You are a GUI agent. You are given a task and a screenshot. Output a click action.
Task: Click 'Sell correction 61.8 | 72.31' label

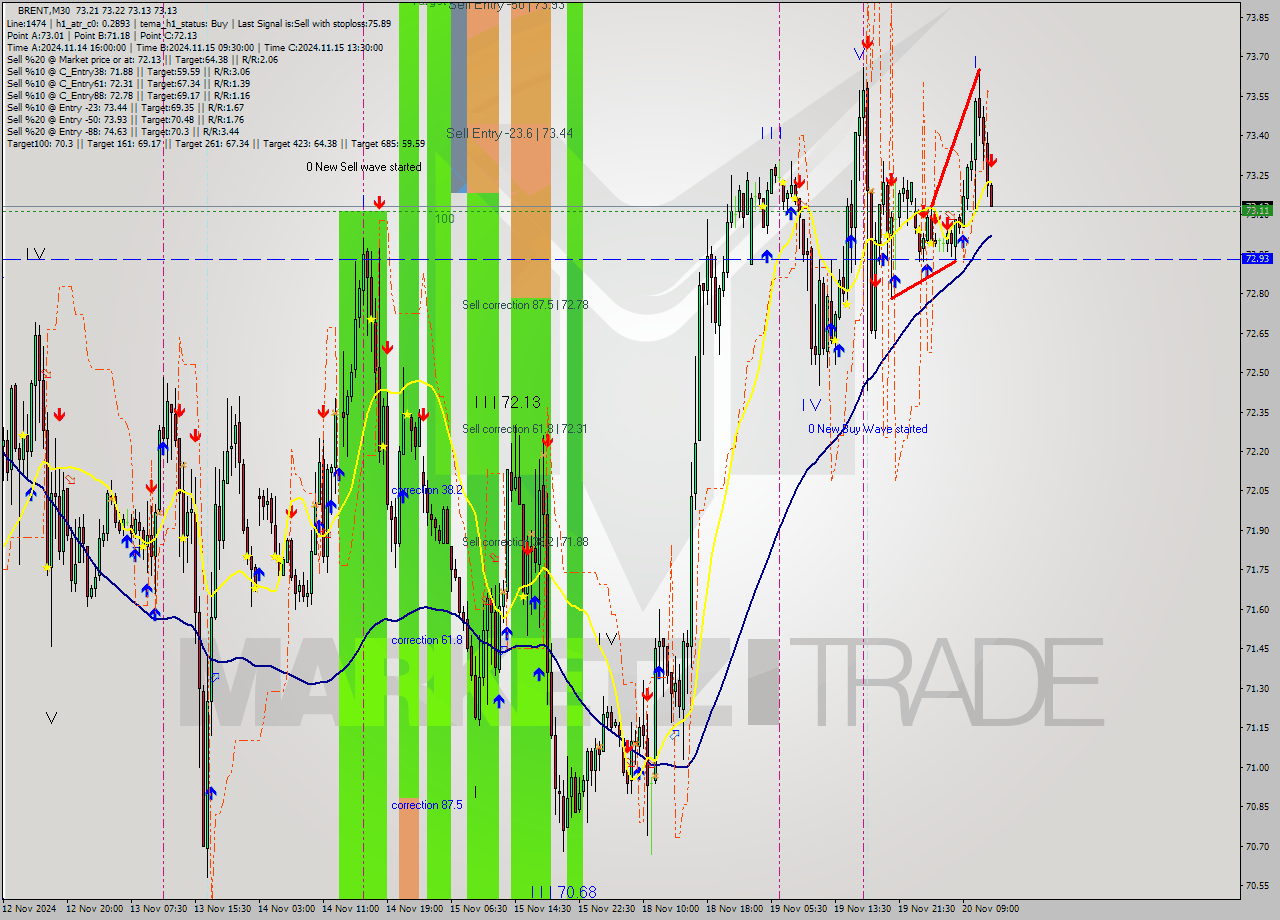(525, 429)
